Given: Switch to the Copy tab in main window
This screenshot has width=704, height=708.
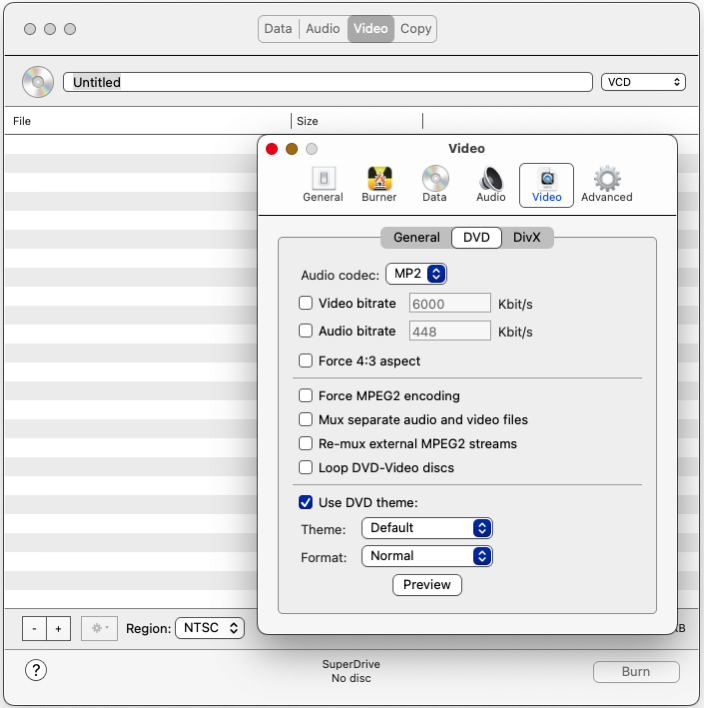Looking at the screenshot, I should (x=416, y=29).
